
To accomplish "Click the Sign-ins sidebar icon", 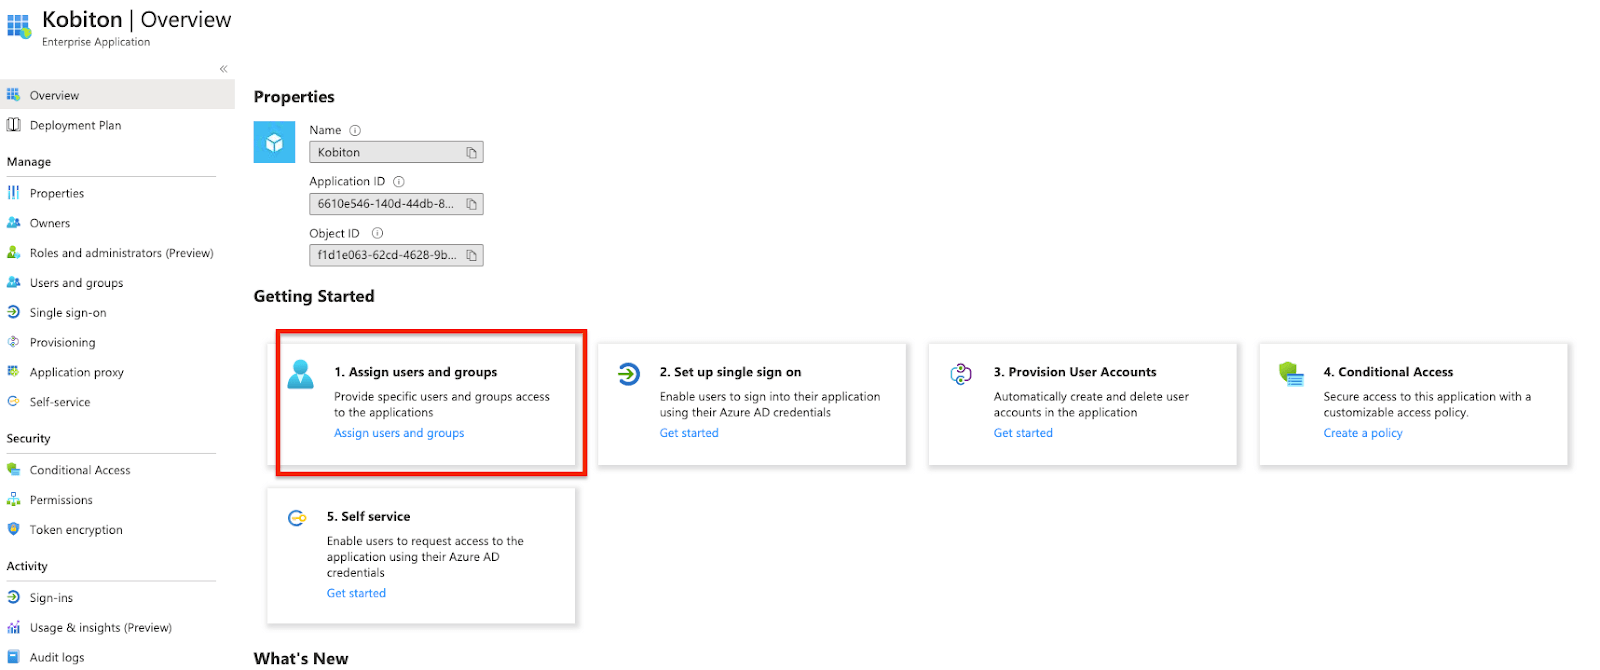I will pos(13,598).
